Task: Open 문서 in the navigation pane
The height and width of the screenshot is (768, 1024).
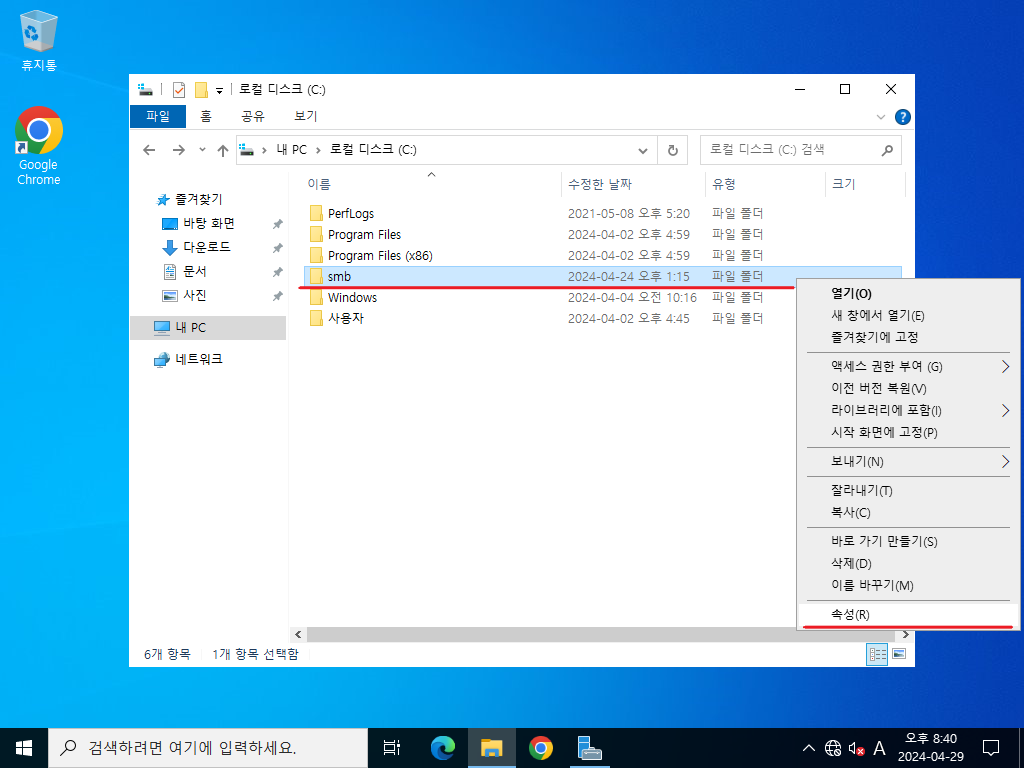Action: click(x=195, y=272)
